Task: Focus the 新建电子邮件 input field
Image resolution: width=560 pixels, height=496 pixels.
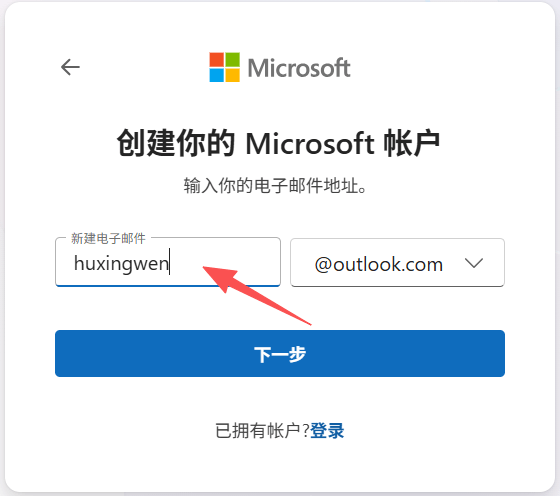Action: (168, 262)
